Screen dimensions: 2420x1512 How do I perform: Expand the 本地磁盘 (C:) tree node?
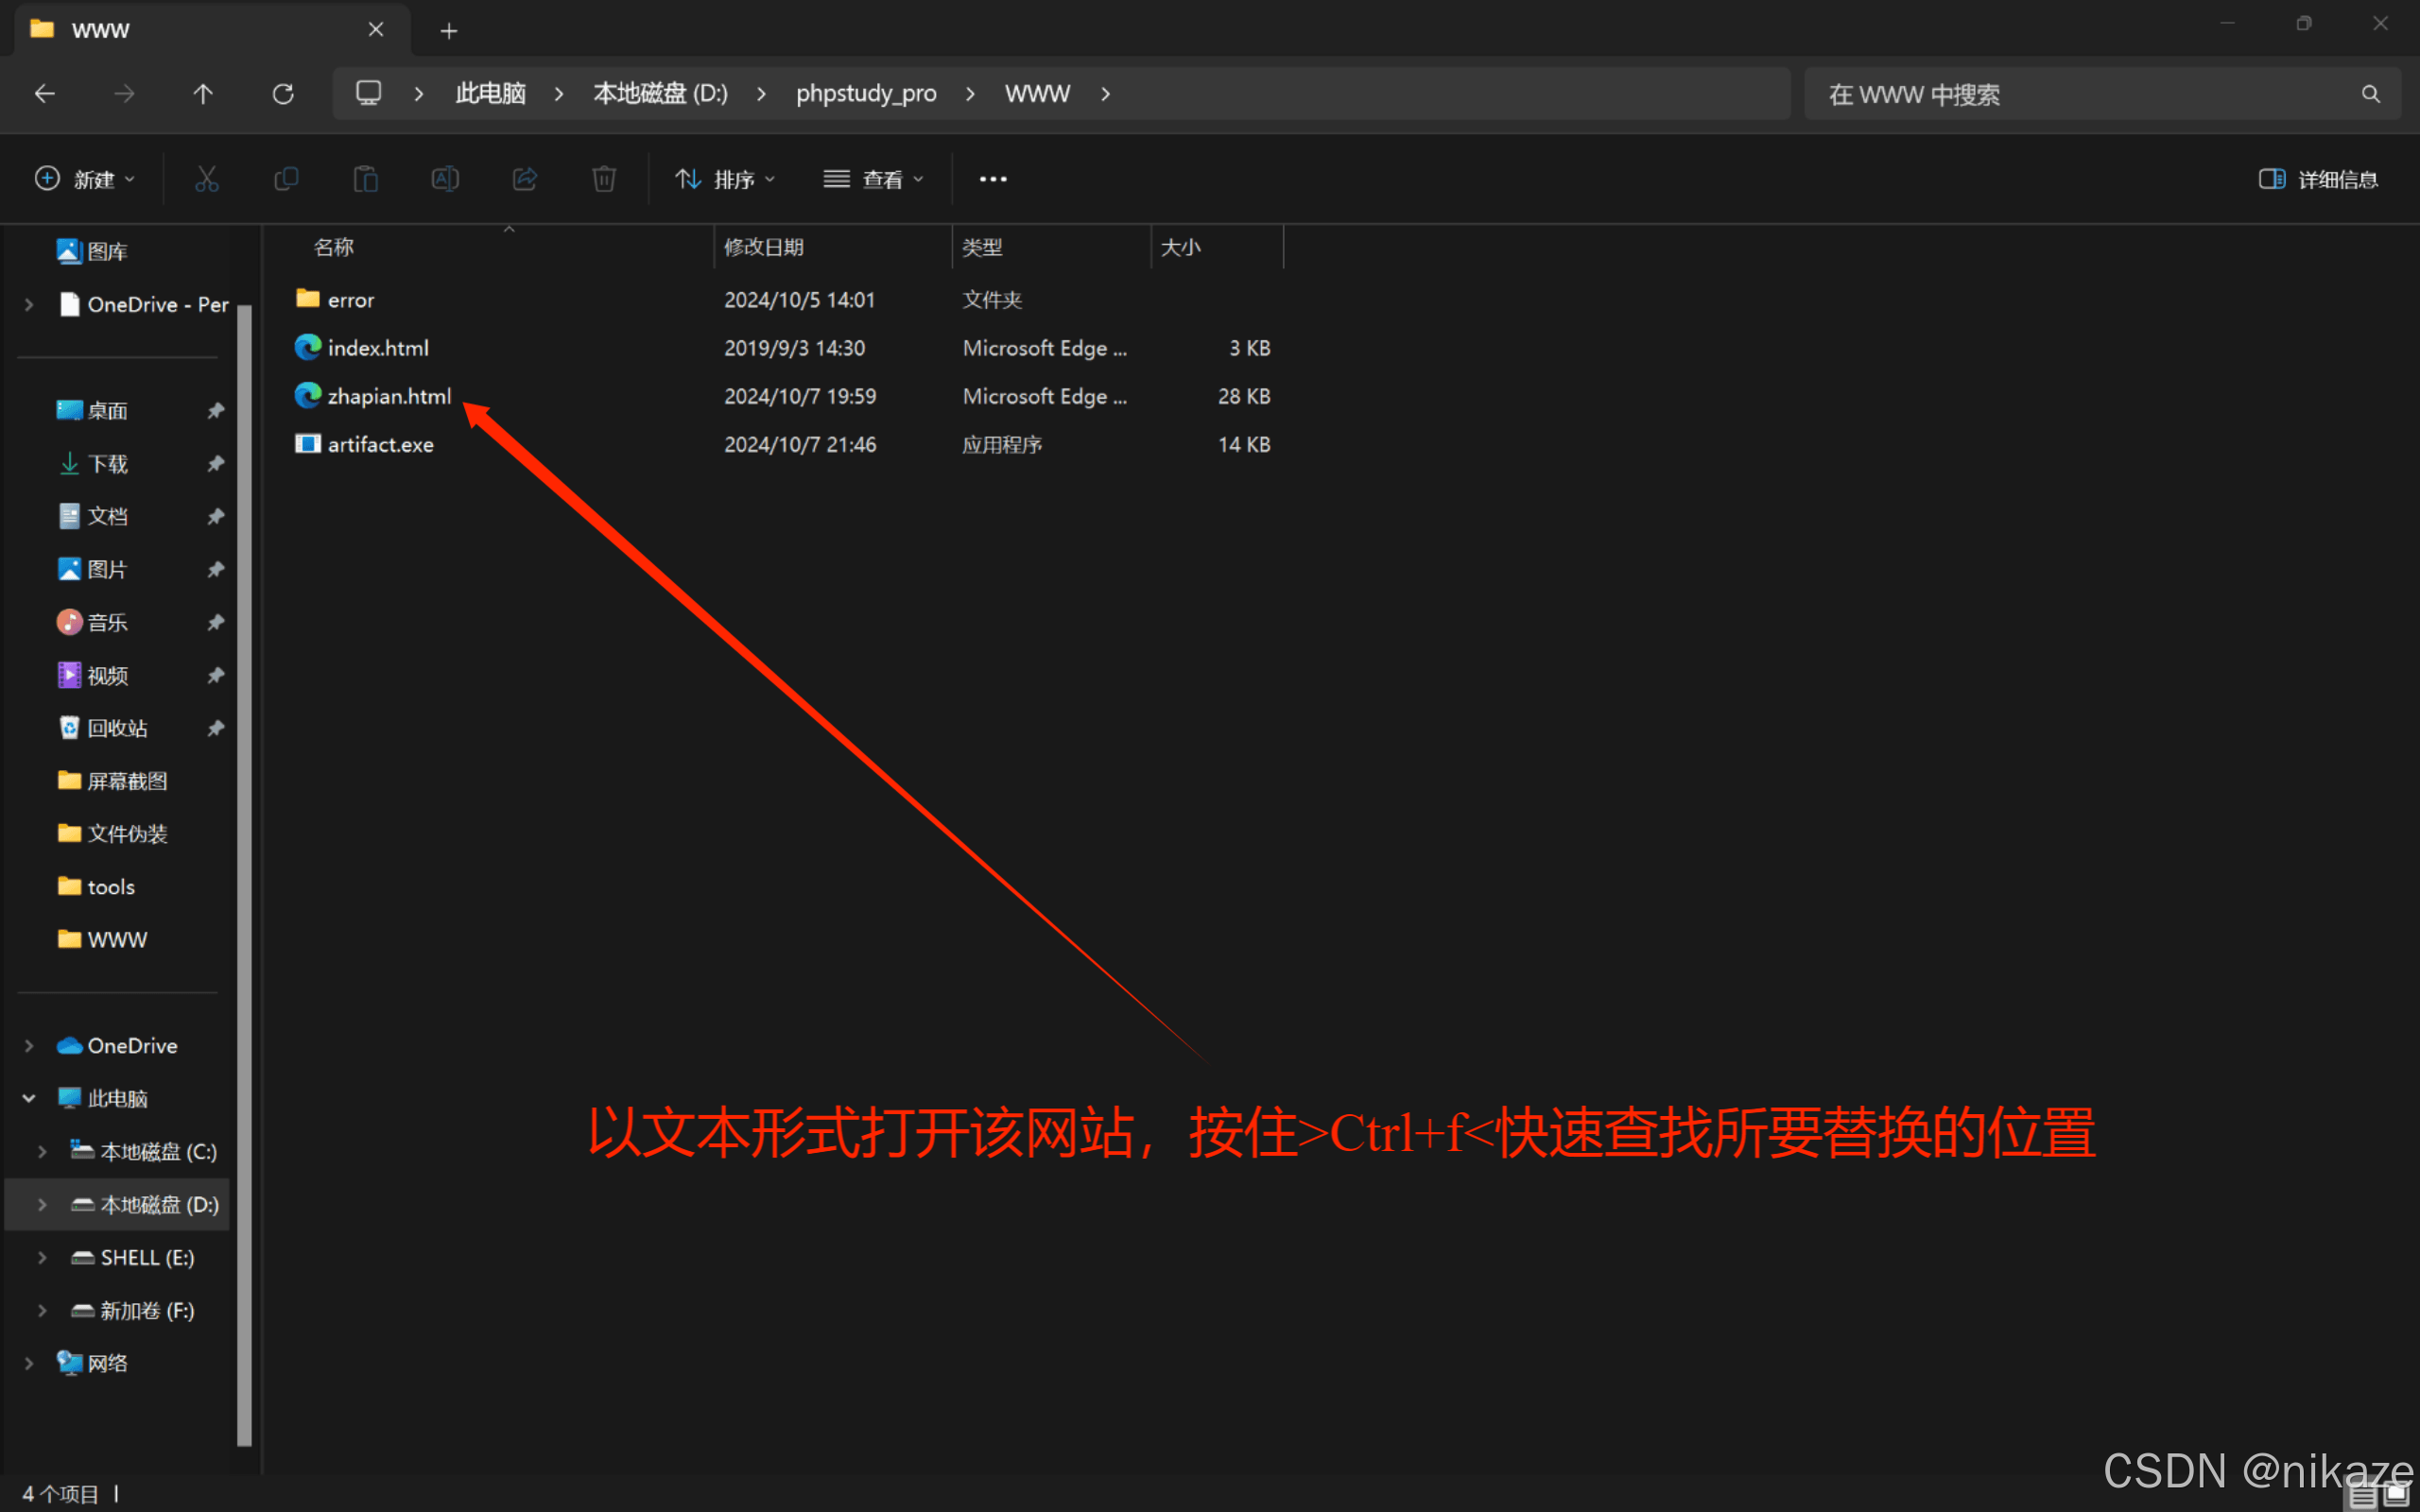tap(42, 1152)
